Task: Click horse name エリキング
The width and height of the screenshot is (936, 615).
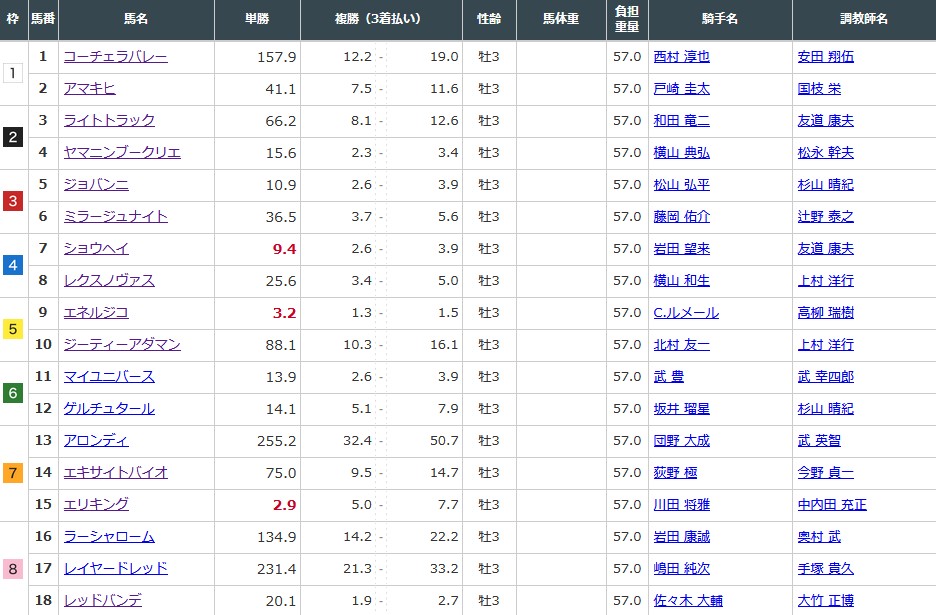Action: click(95, 505)
